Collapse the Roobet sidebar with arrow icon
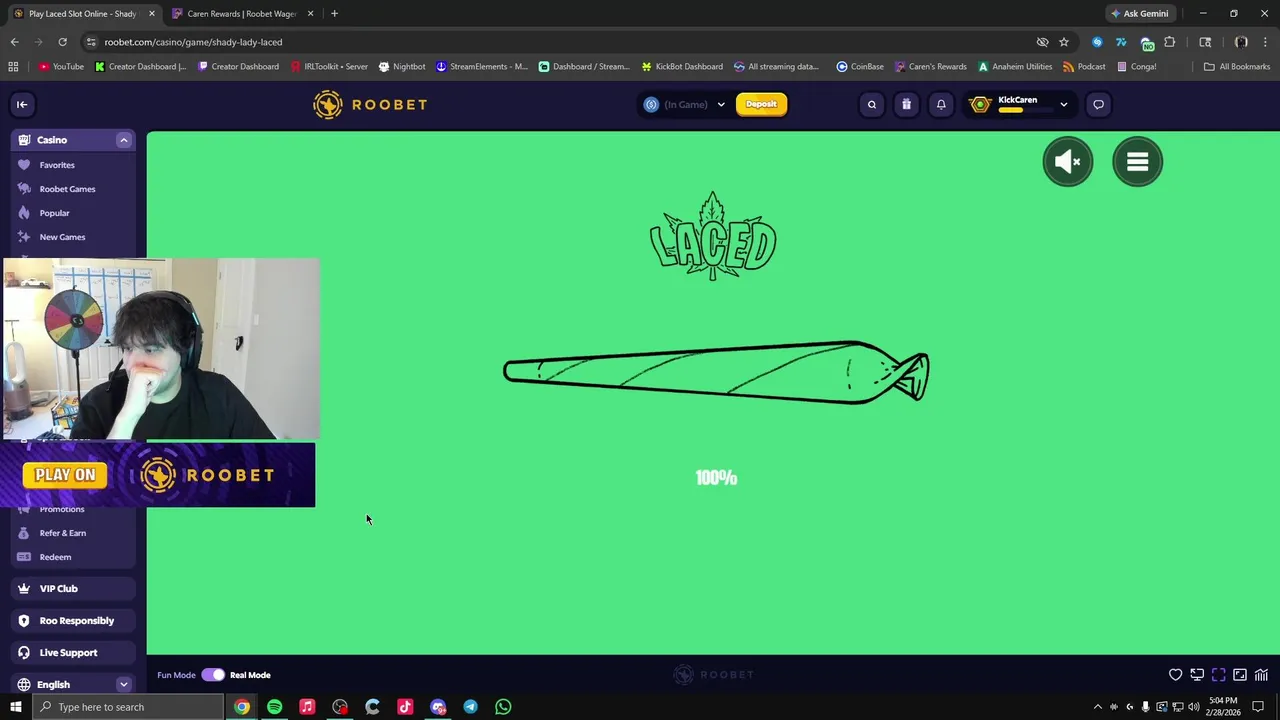The height and width of the screenshot is (720, 1280). [22, 104]
